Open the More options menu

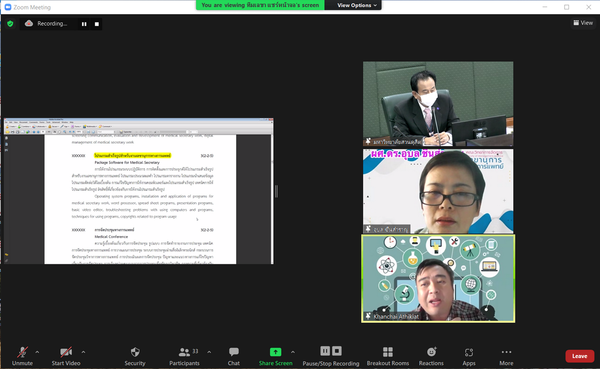pyautogui.click(x=506, y=352)
